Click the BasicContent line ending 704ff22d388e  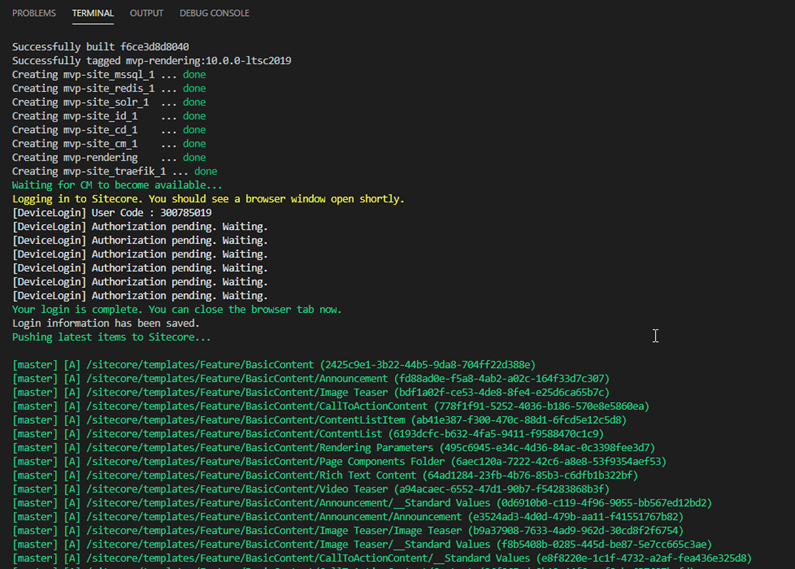pos(274,365)
